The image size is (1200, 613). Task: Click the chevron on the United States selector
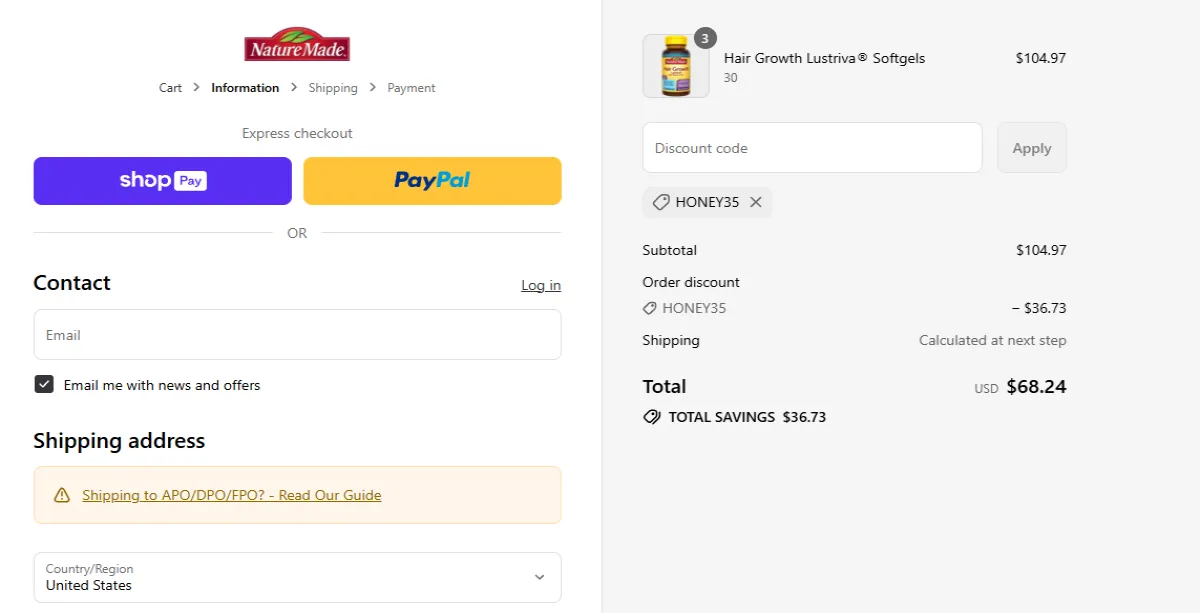(x=538, y=577)
